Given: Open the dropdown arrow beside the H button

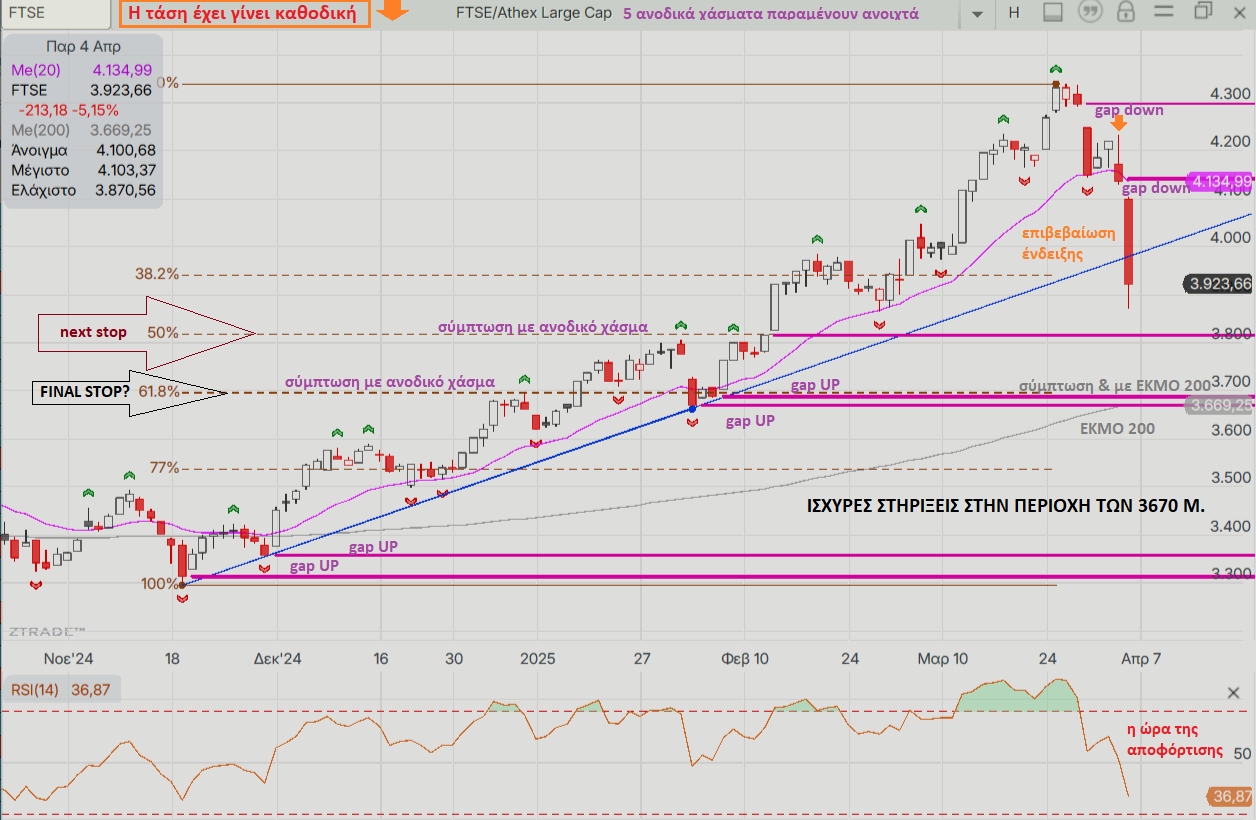Looking at the screenshot, I should tap(977, 14).
